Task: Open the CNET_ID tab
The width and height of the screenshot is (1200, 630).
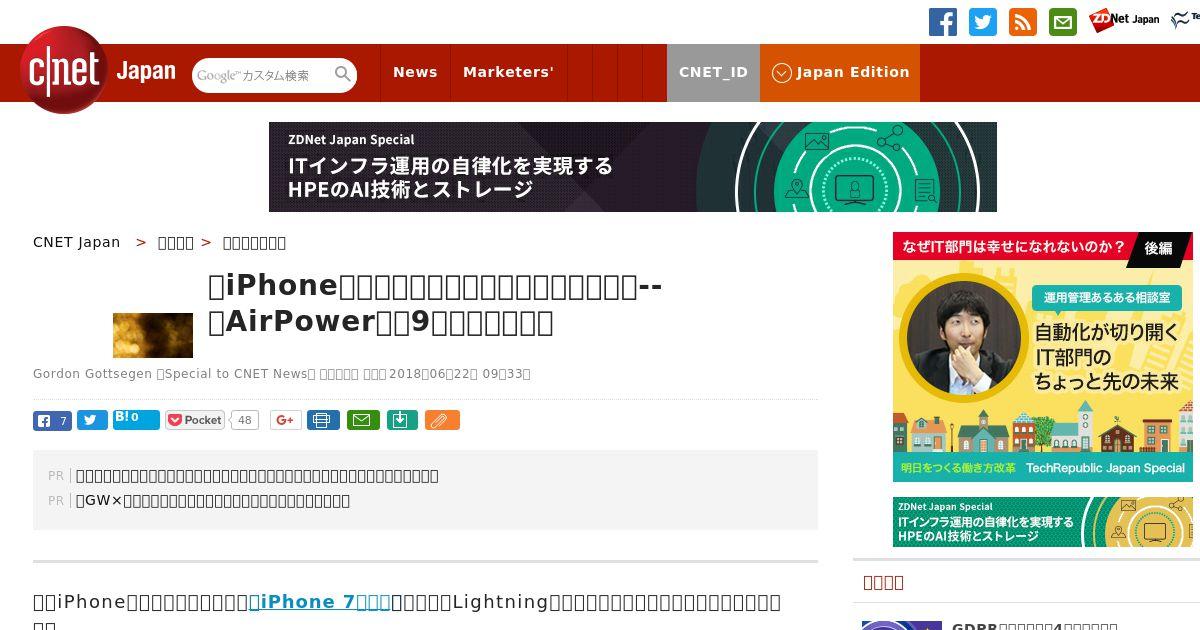Action: tap(713, 72)
